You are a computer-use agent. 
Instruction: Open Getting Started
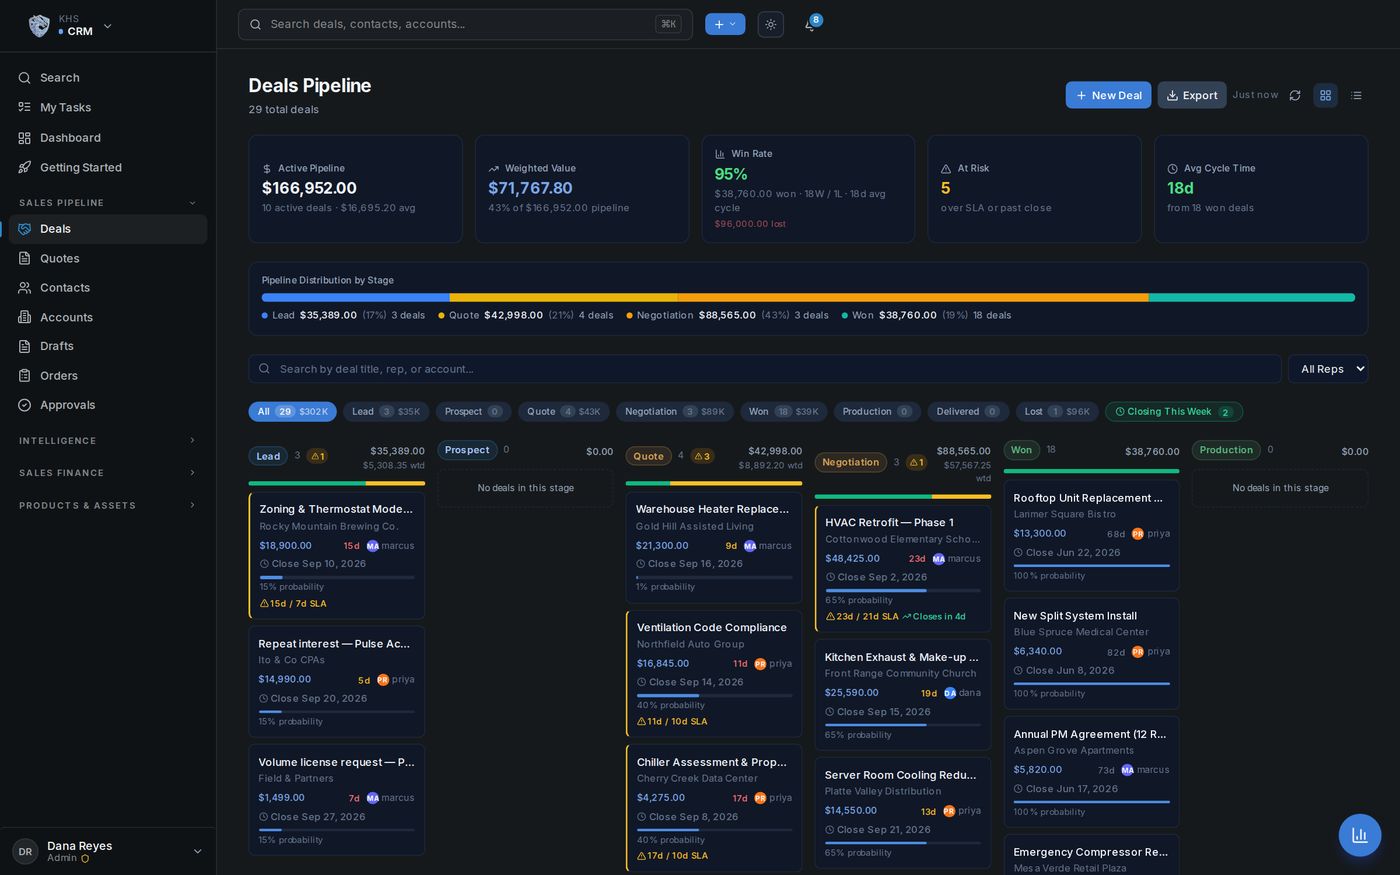pos(108,168)
